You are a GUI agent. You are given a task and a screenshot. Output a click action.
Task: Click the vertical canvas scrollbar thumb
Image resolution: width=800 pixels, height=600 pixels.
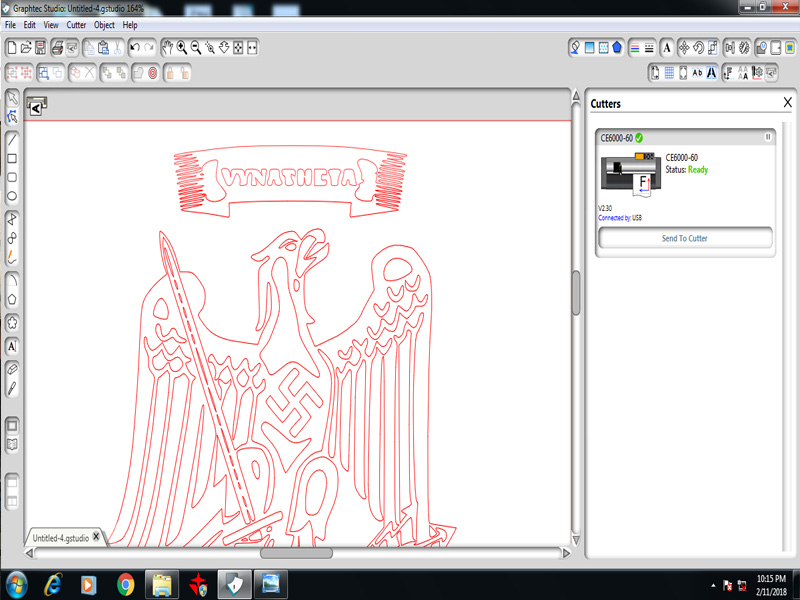pos(576,293)
